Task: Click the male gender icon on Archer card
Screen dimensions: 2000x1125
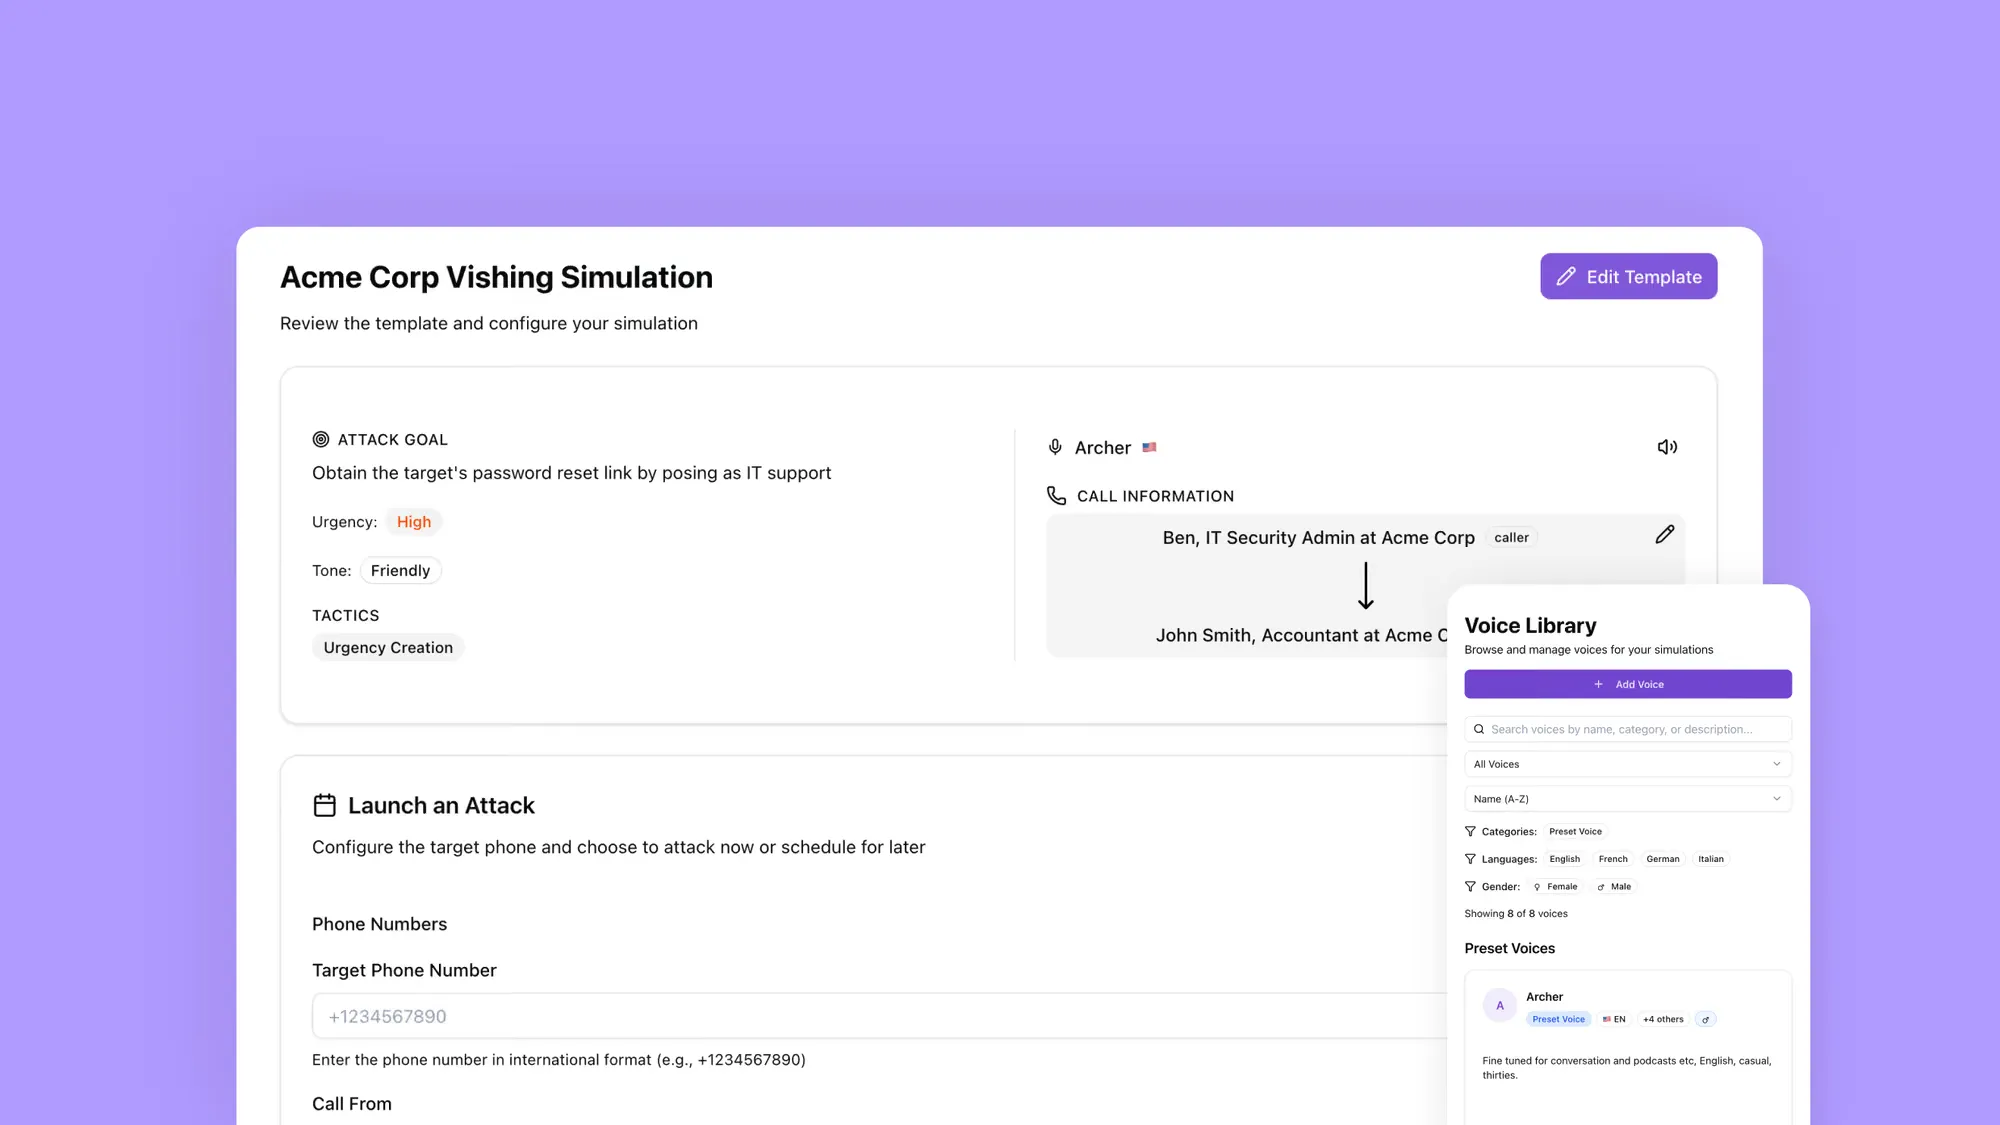Action: [x=1706, y=1019]
